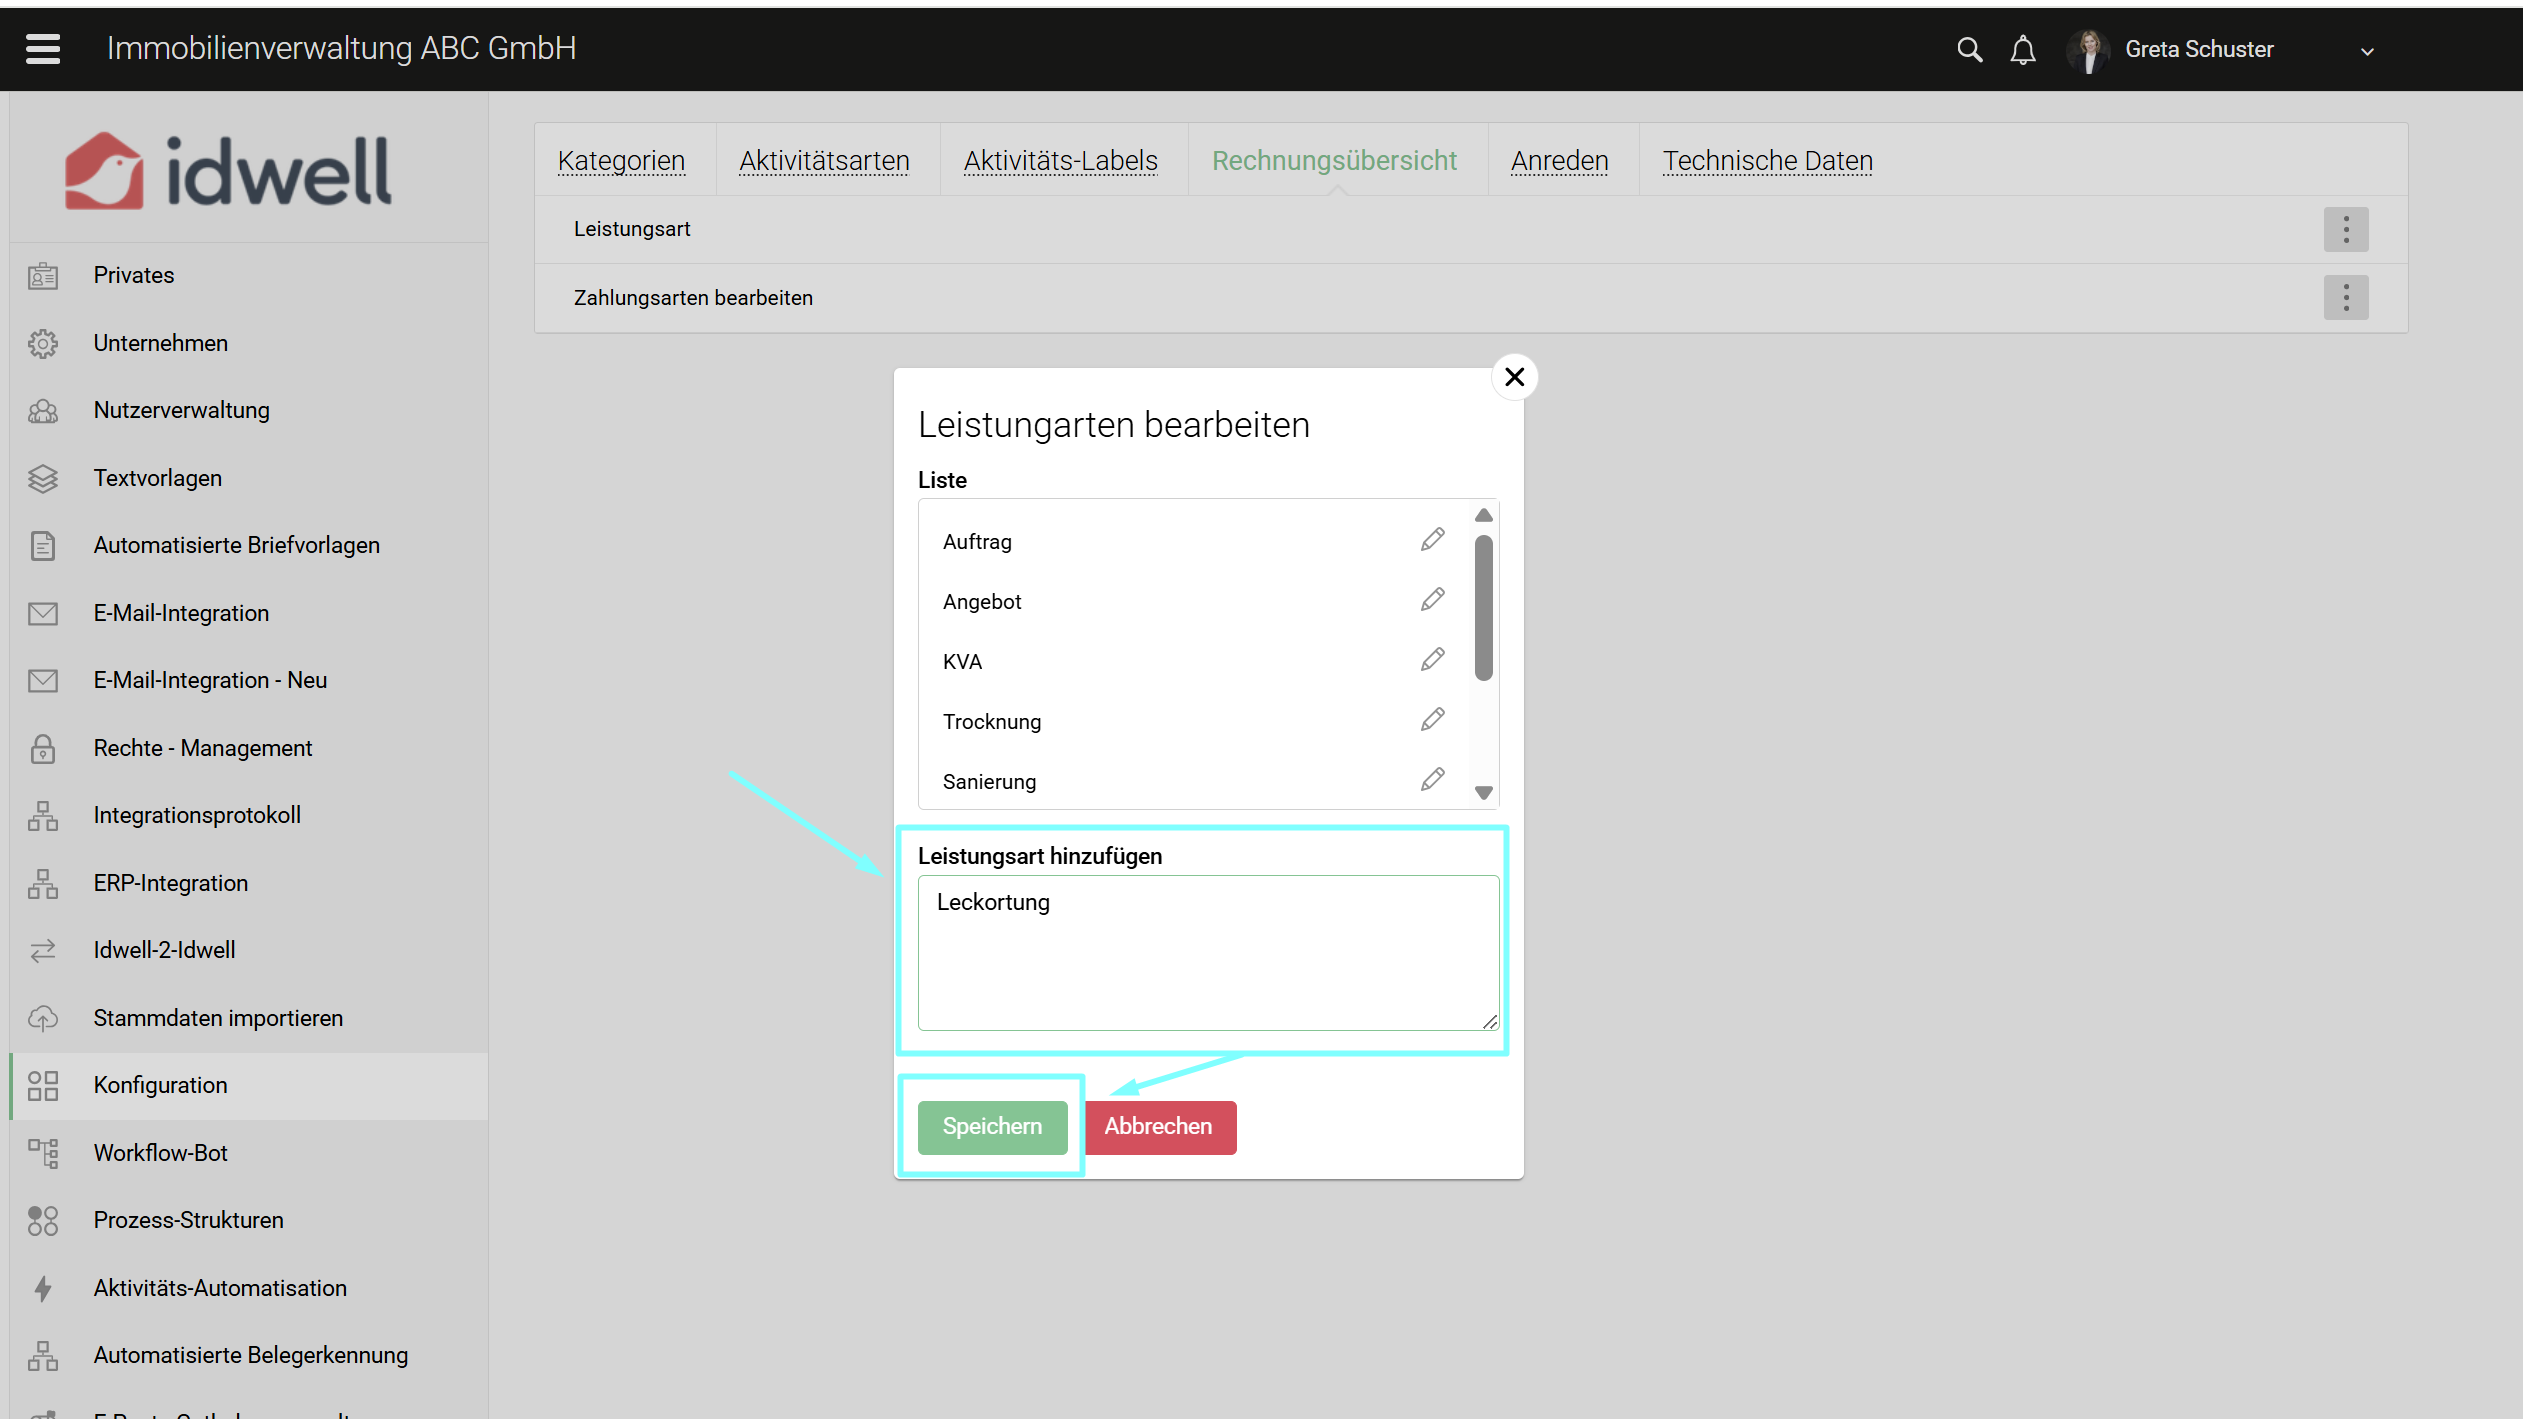Click the Leistungsart hinzufügen text field
The width and height of the screenshot is (2523, 1419).
pos(1207,951)
